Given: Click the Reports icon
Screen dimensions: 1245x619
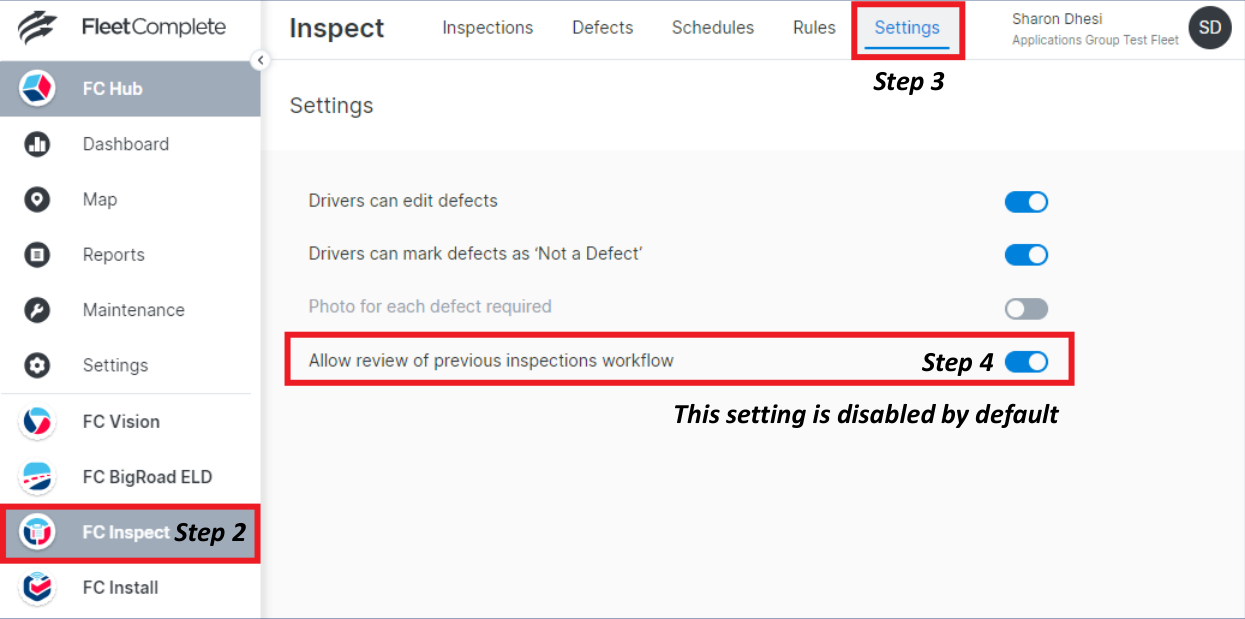Looking at the screenshot, I should click(36, 254).
